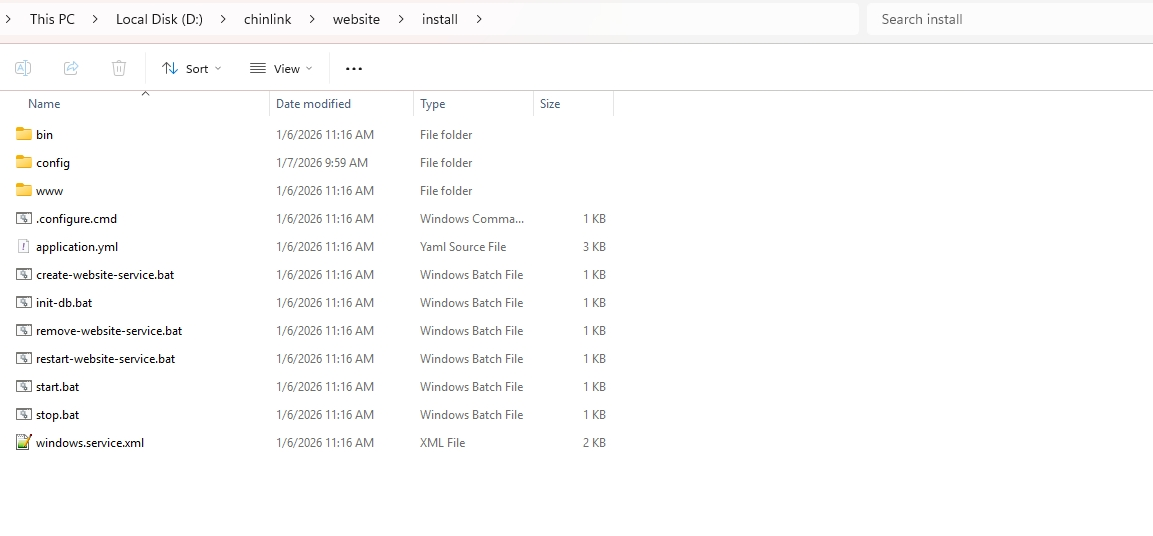The image size is (1153, 536).
Task: Click the Search install field
Action: (1005, 19)
